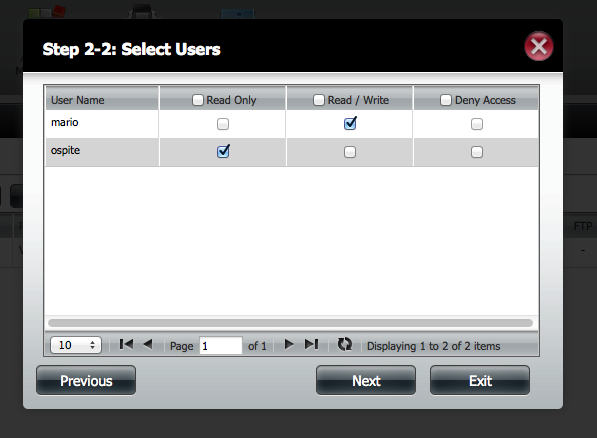Click the Next button
This screenshot has height=438, width=597.
pos(366,380)
